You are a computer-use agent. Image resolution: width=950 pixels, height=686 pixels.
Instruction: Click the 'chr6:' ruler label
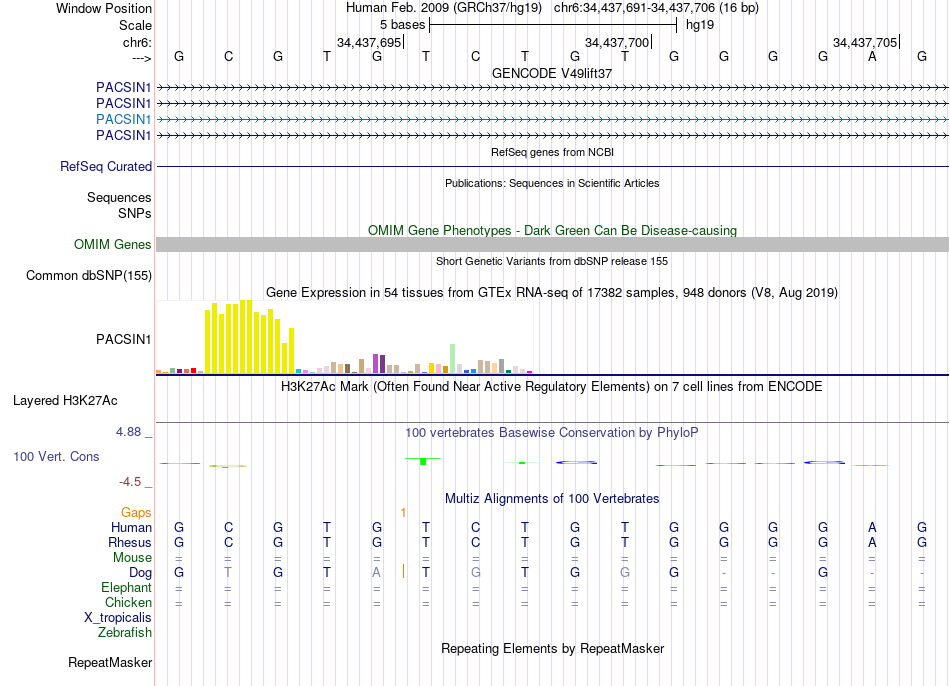coord(138,42)
